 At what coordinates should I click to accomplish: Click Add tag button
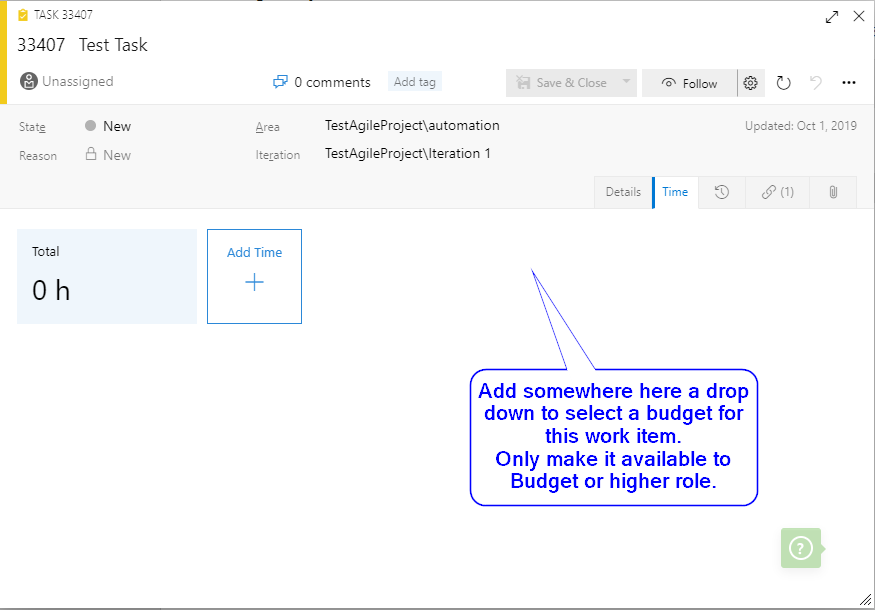pyautogui.click(x=415, y=82)
